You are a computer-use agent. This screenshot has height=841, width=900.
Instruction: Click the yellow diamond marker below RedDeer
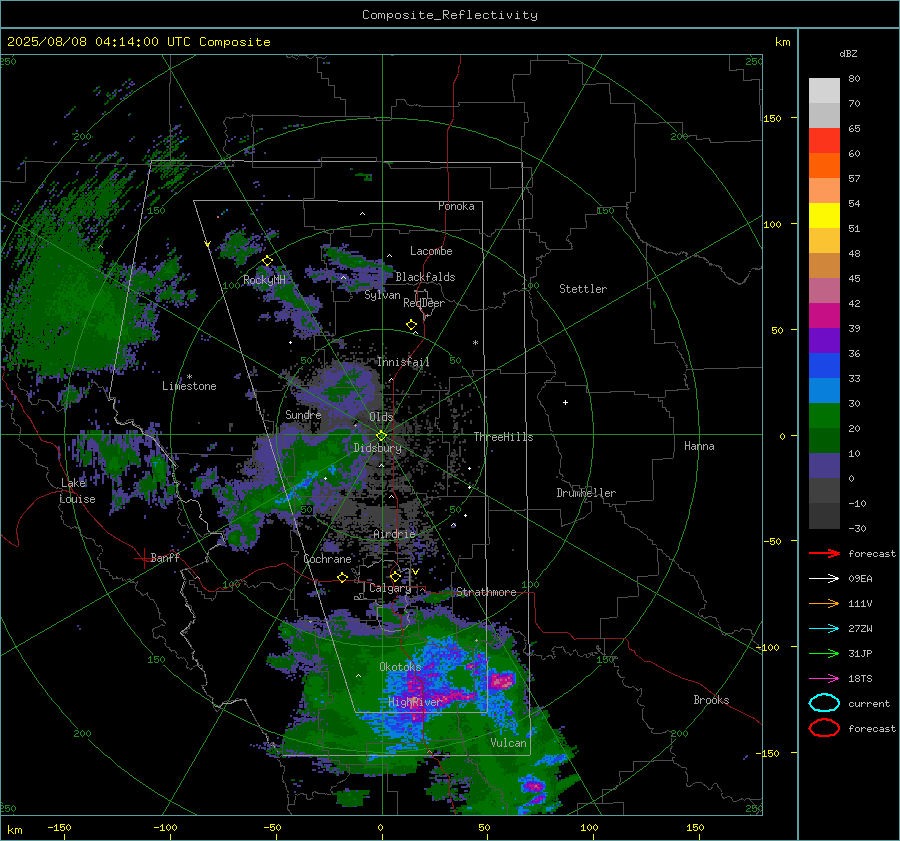(x=411, y=325)
